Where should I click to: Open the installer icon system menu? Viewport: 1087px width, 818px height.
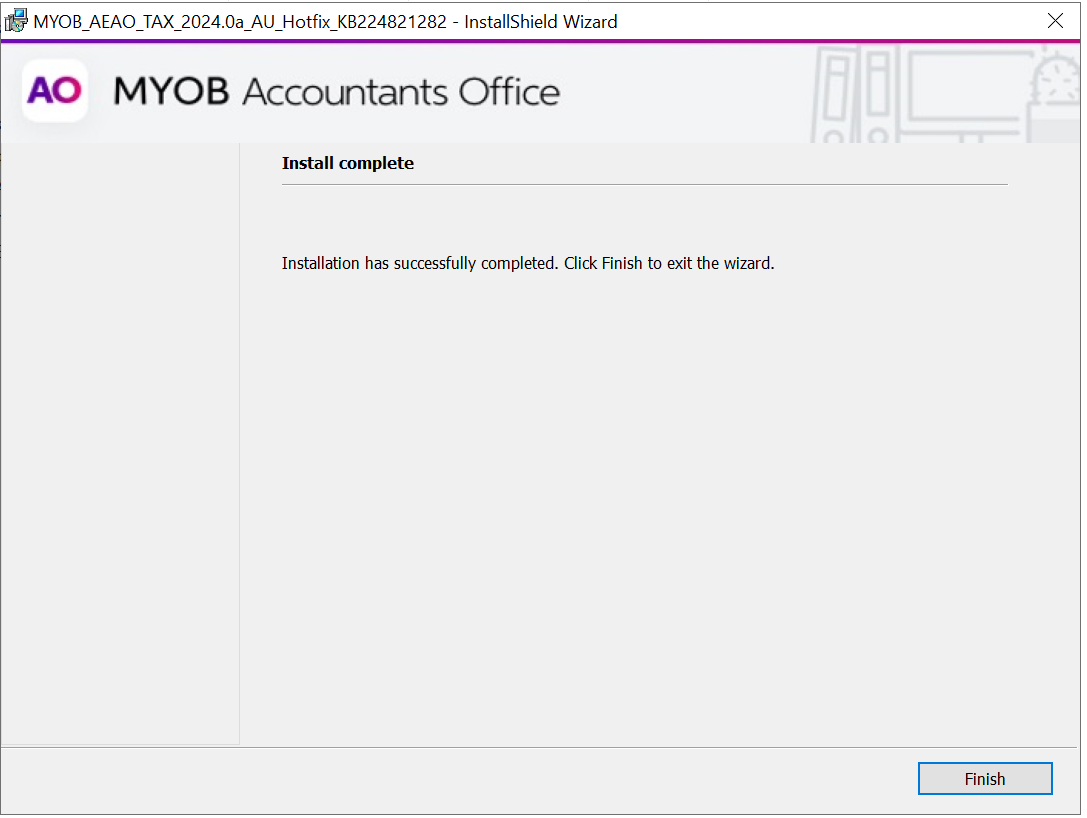16,21
